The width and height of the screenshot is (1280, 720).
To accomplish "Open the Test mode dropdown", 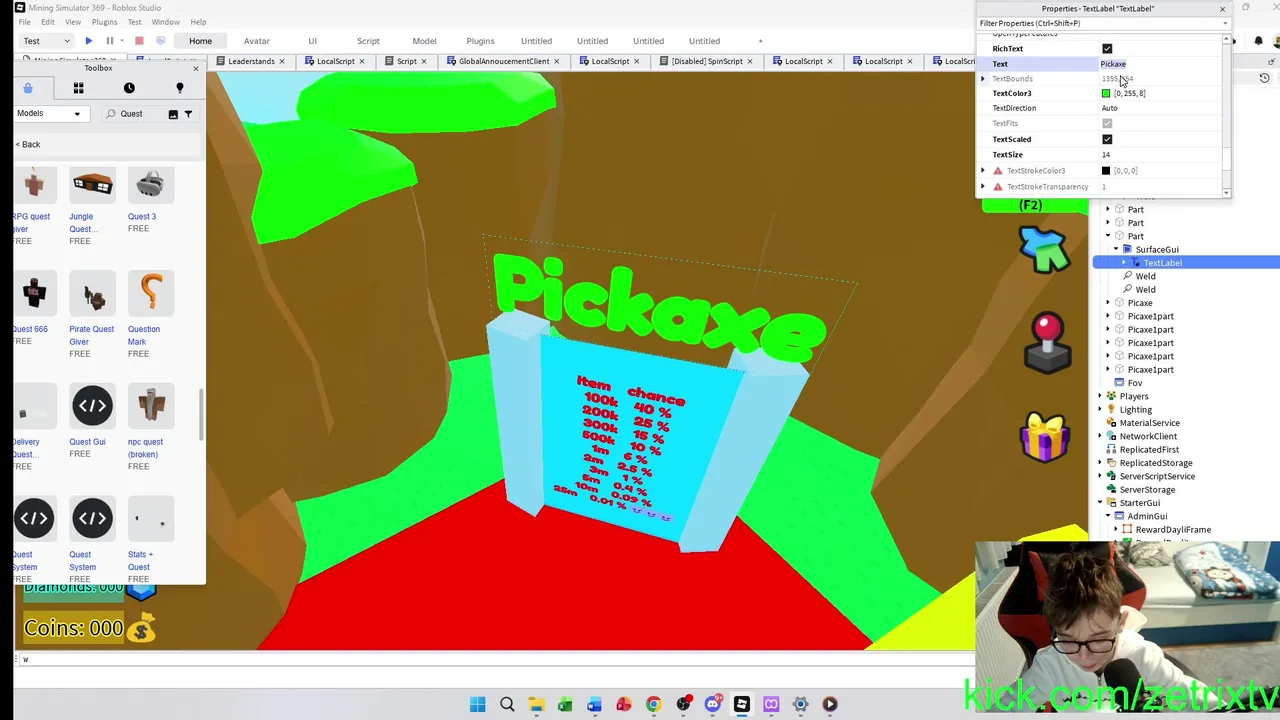I will (47, 41).
